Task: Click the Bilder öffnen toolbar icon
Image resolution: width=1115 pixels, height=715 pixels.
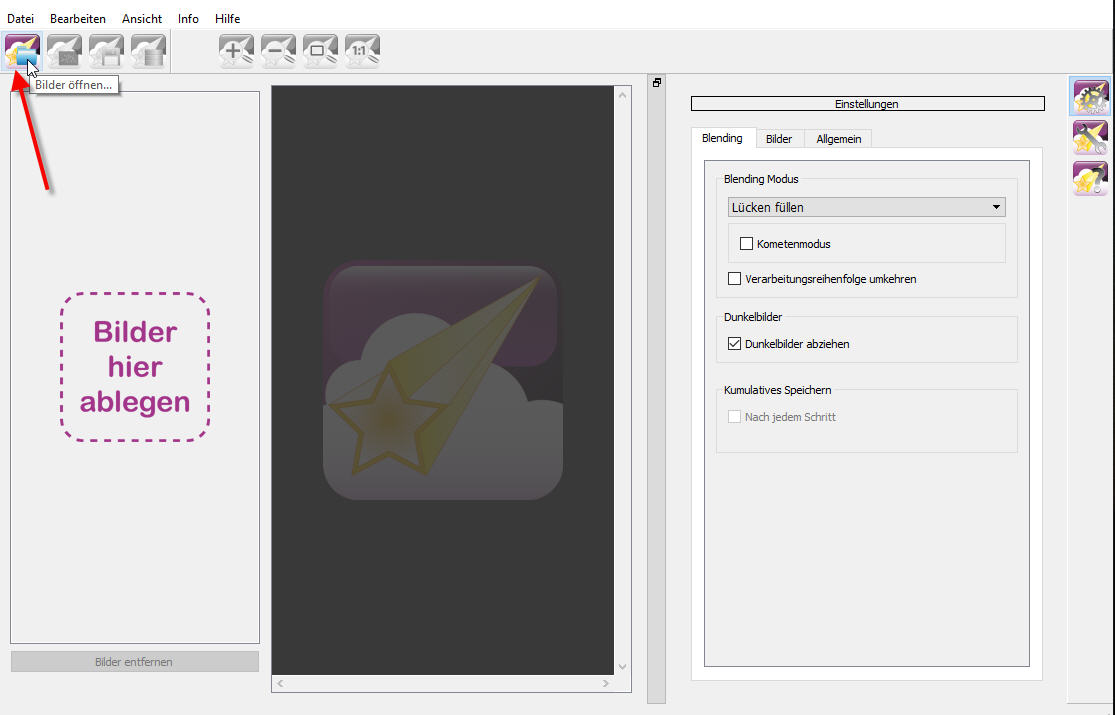Action: tap(22, 51)
